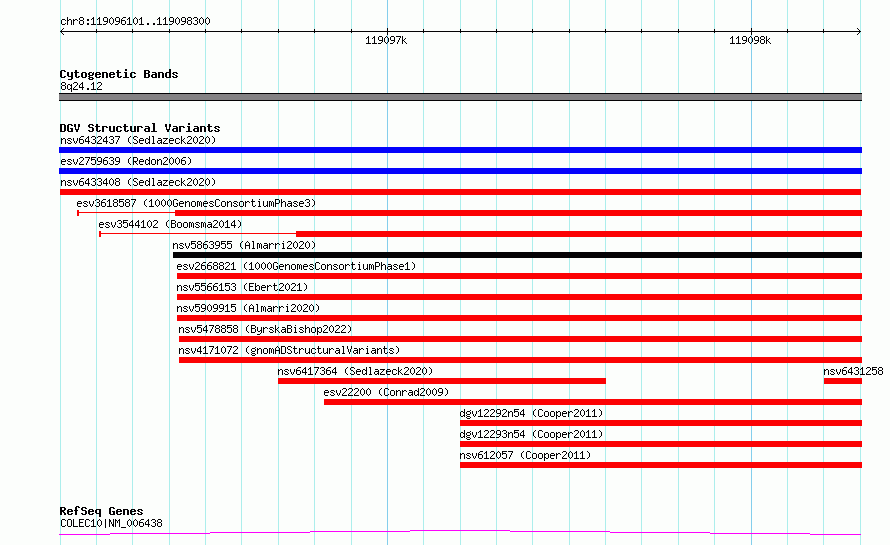Viewport: 890px width, 545px height.
Task: Click the COLEC10|NM_006438 gene label
Action: (x=111, y=523)
